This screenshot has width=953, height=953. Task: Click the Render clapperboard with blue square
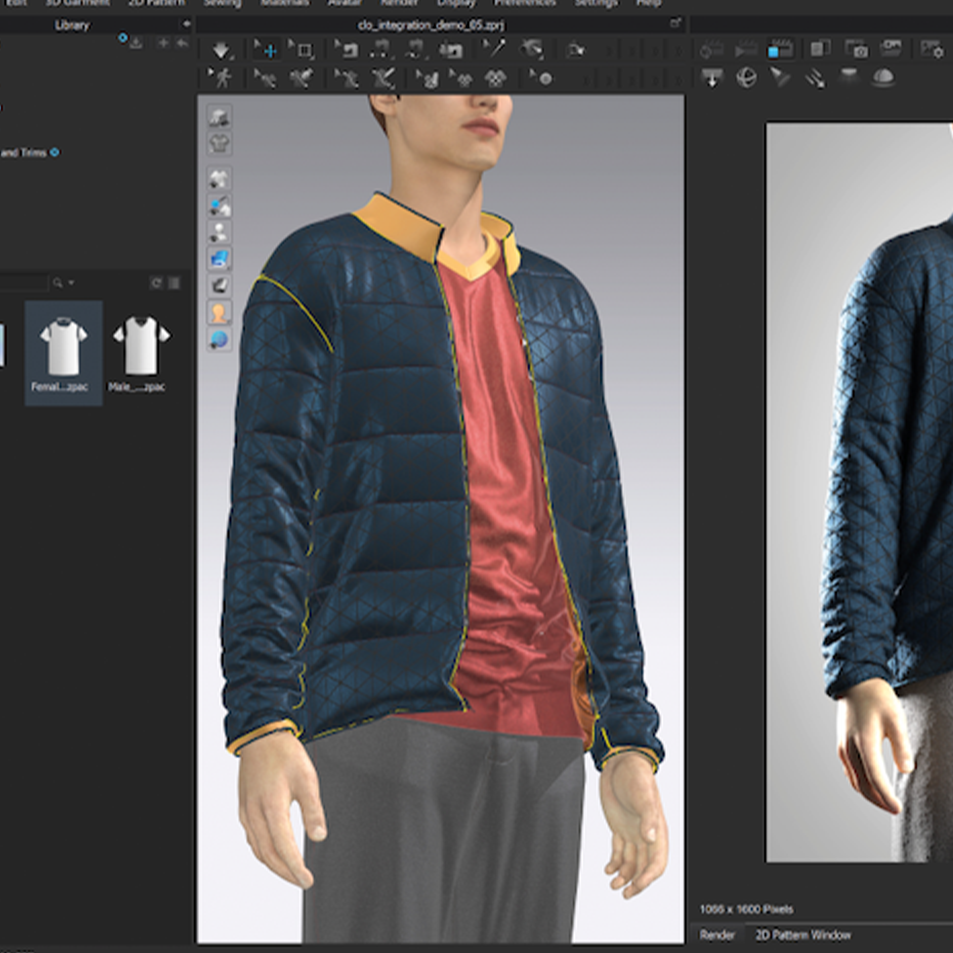tap(780, 49)
